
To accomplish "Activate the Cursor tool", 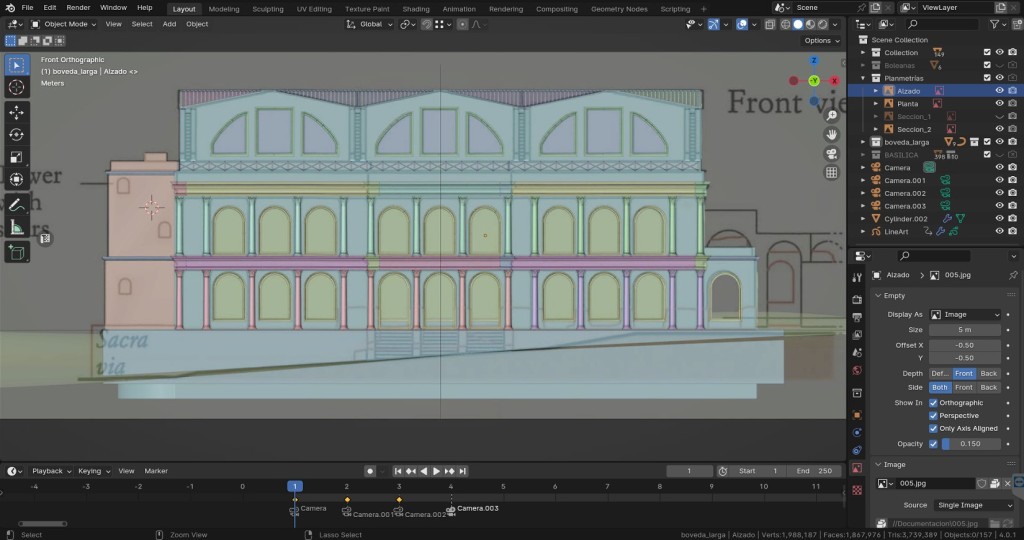I will pos(16,88).
